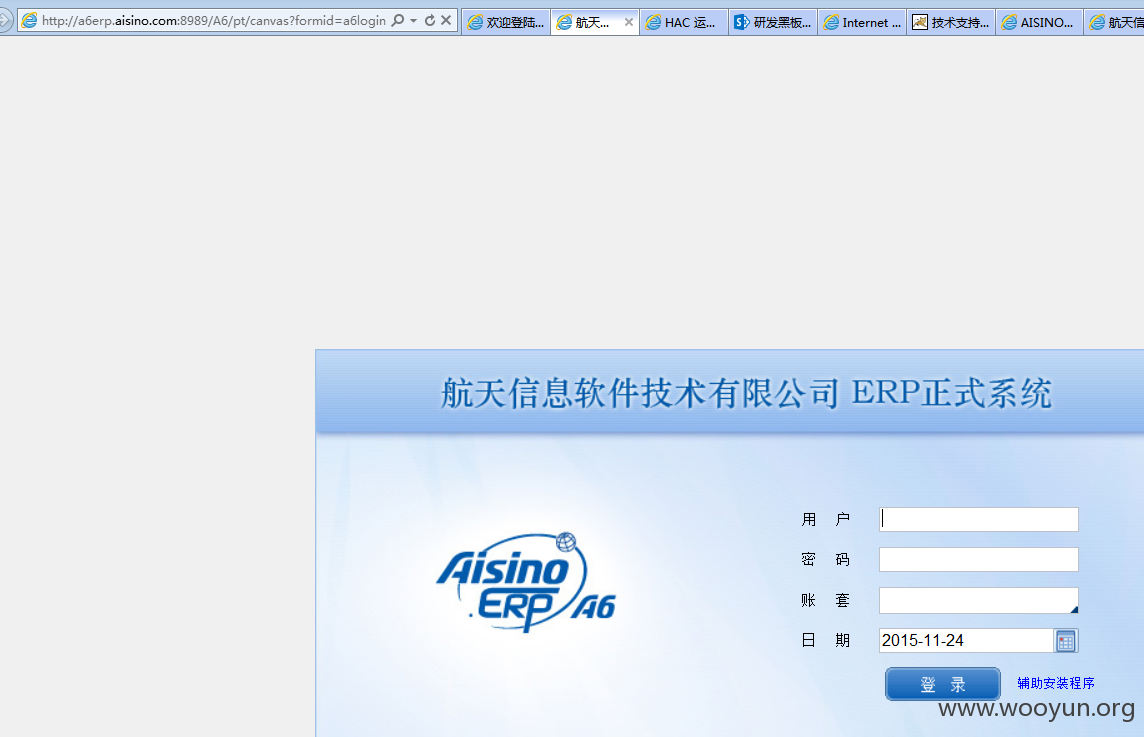Viewport: 1144px width, 737px height.
Task: Open the address bar dropdown arrow
Action: pos(414,20)
